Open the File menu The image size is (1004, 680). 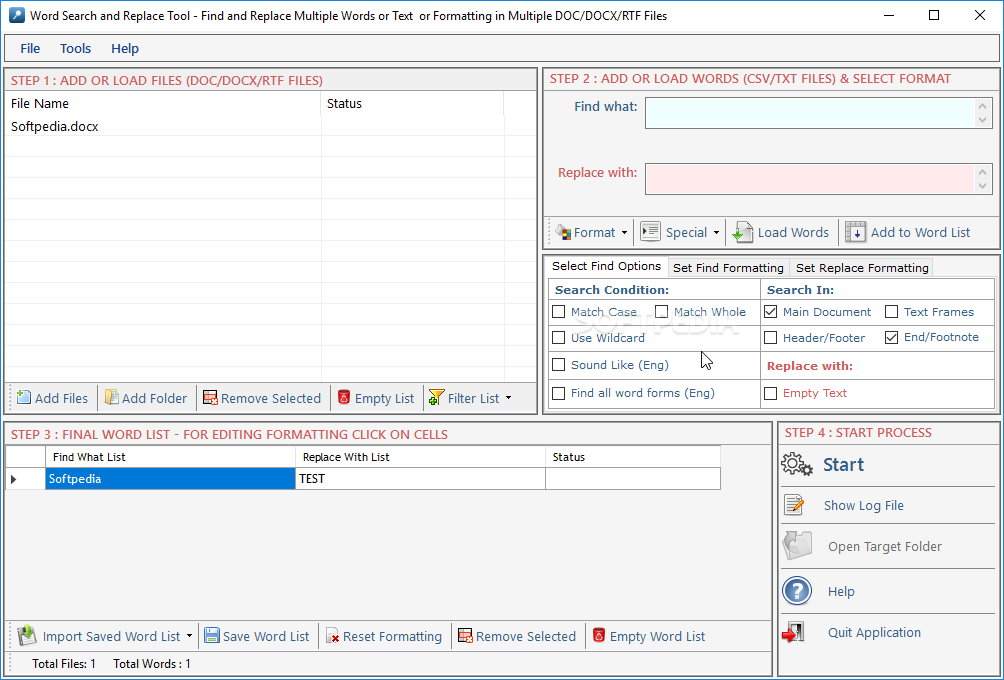30,49
